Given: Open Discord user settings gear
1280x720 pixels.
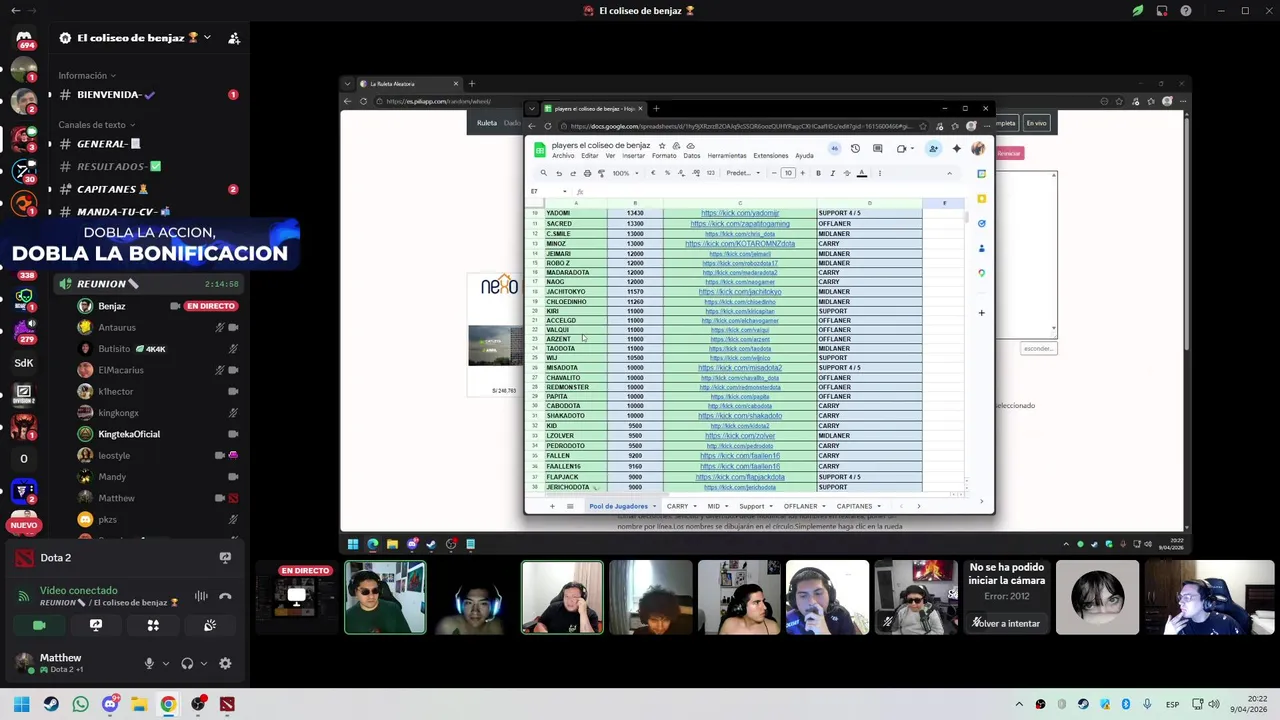Looking at the screenshot, I should point(225,663).
